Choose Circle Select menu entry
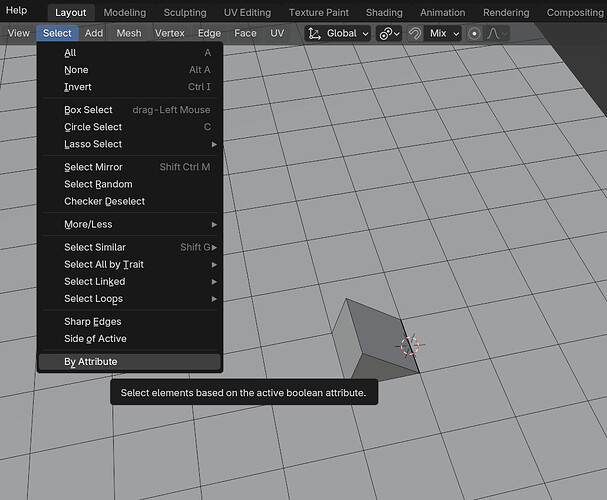607x500 pixels. [130, 127]
